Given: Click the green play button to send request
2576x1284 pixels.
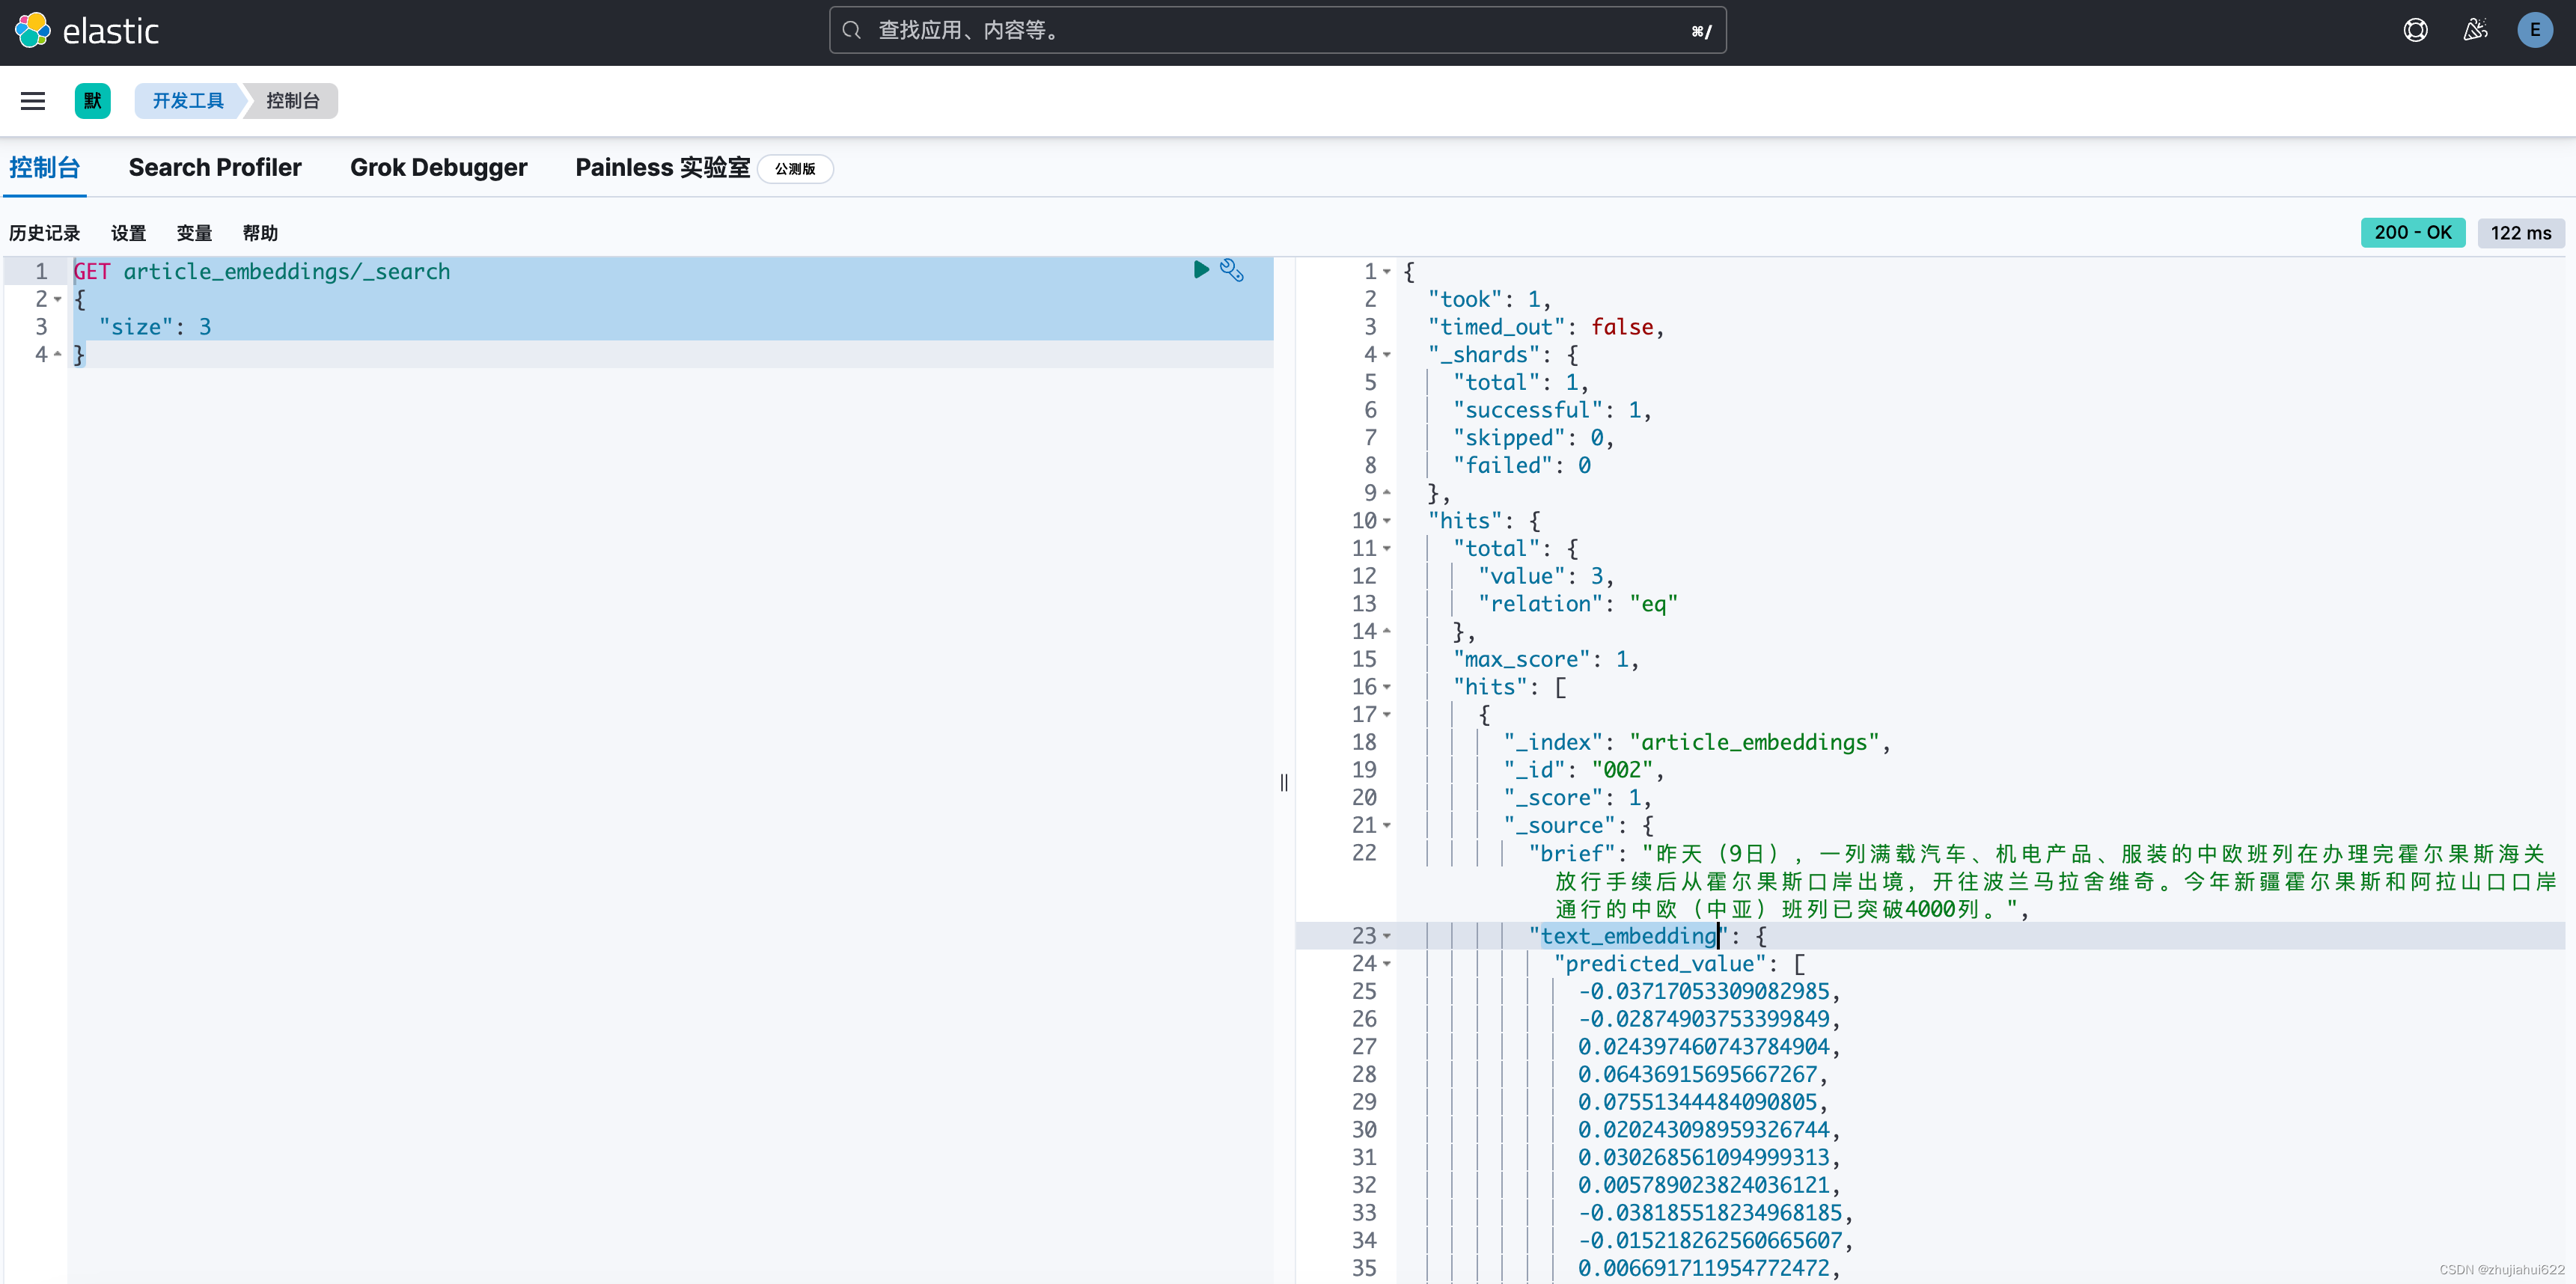Looking at the screenshot, I should click(1201, 270).
